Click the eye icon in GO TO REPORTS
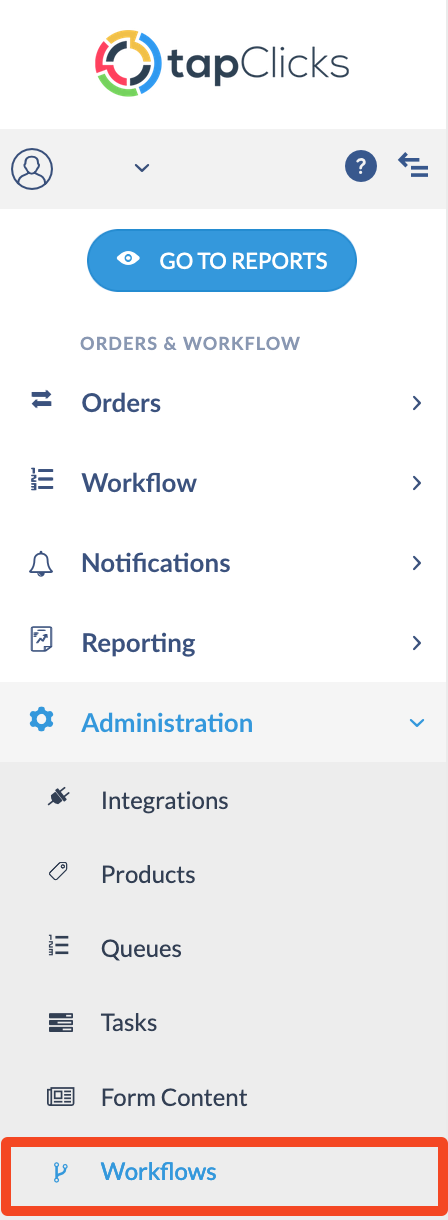This screenshot has height=1220, width=448. point(128,259)
